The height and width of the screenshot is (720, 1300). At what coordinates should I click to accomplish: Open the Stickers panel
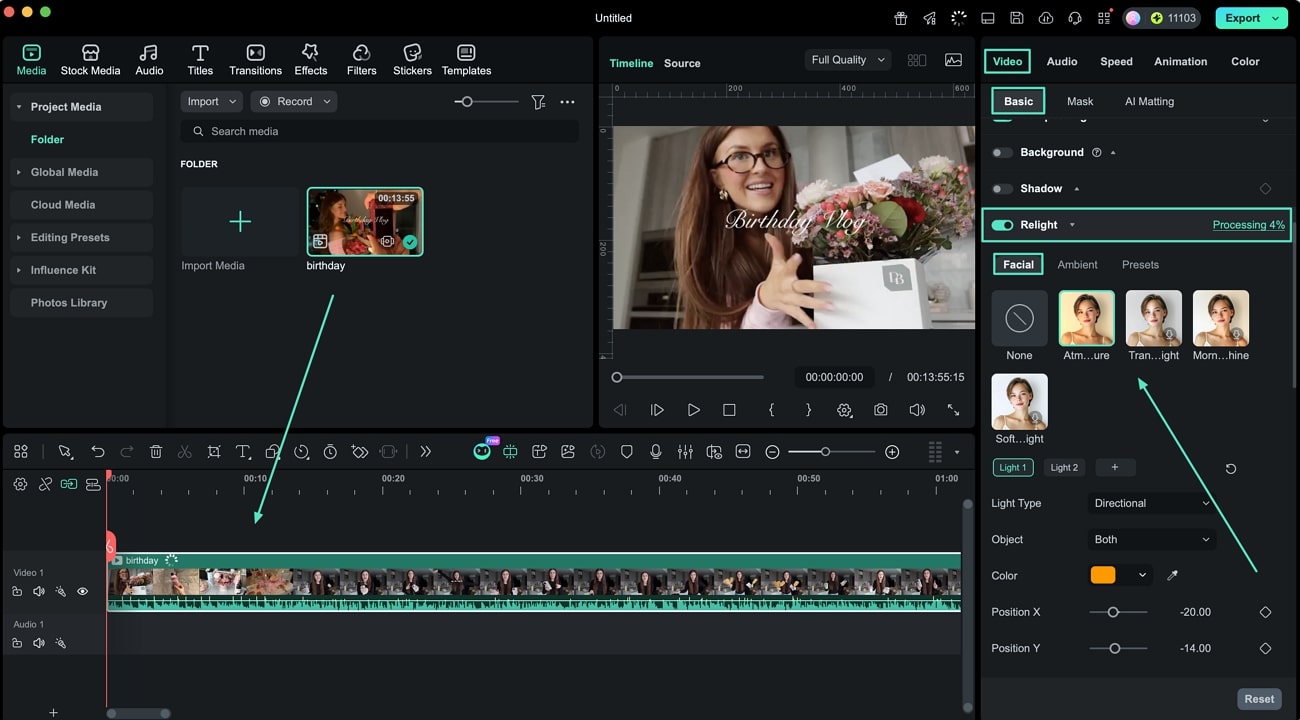[x=412, y=60]
